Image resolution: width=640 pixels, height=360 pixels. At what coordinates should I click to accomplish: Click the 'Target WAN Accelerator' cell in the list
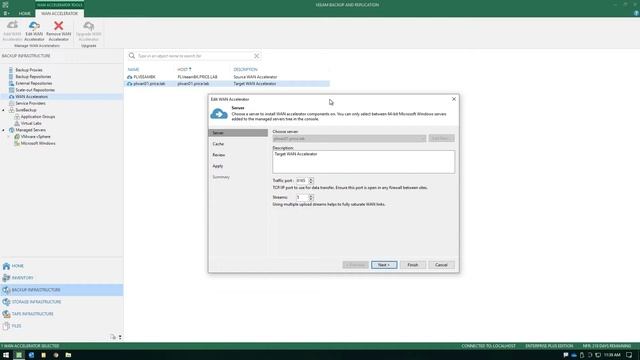(x=255, y=84)
